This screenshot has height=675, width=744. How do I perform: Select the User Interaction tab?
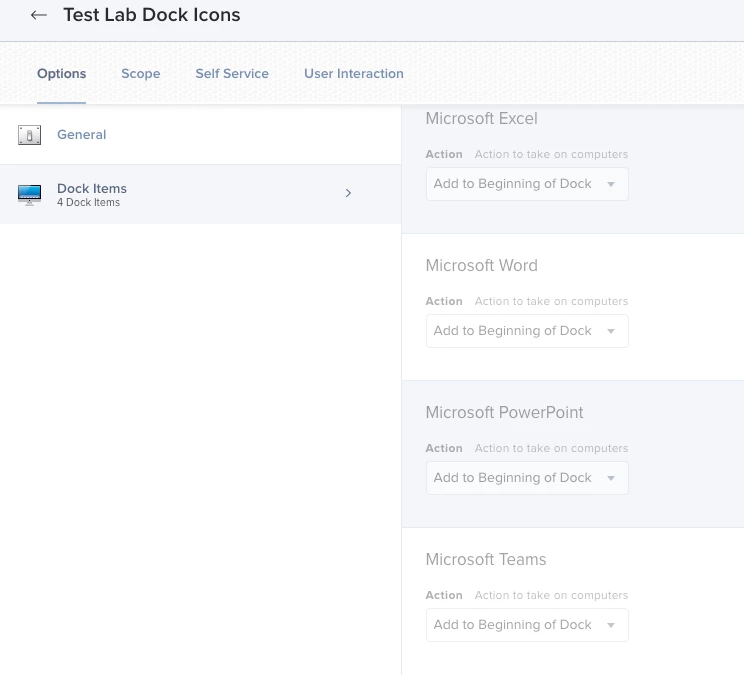tap(354, 73)
